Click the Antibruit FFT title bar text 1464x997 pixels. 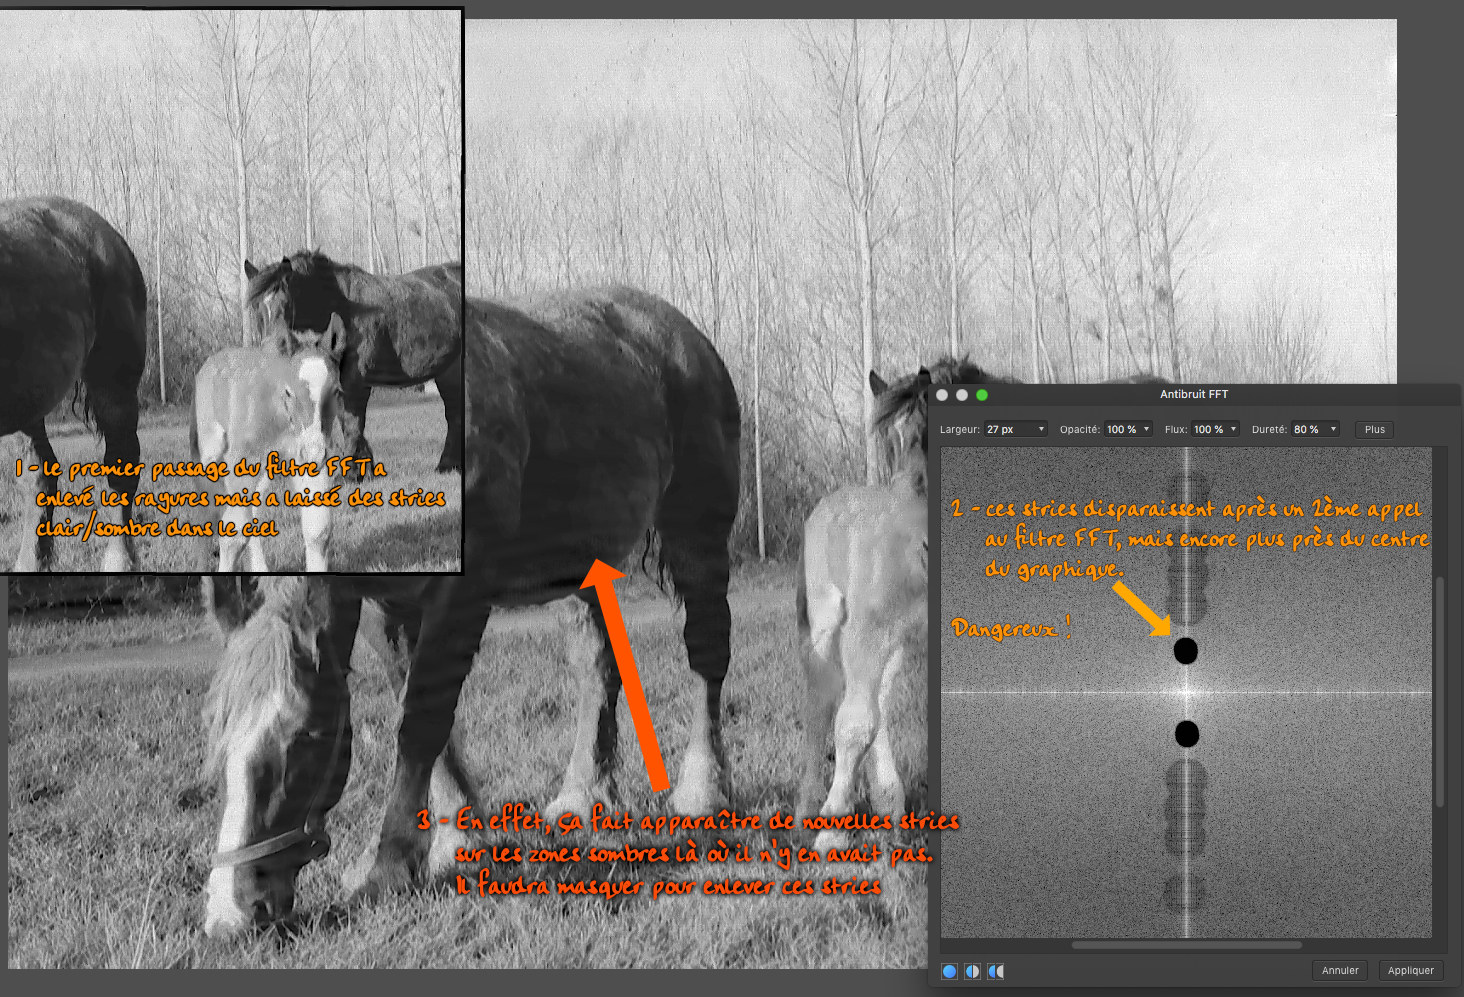pos(1194,394)
